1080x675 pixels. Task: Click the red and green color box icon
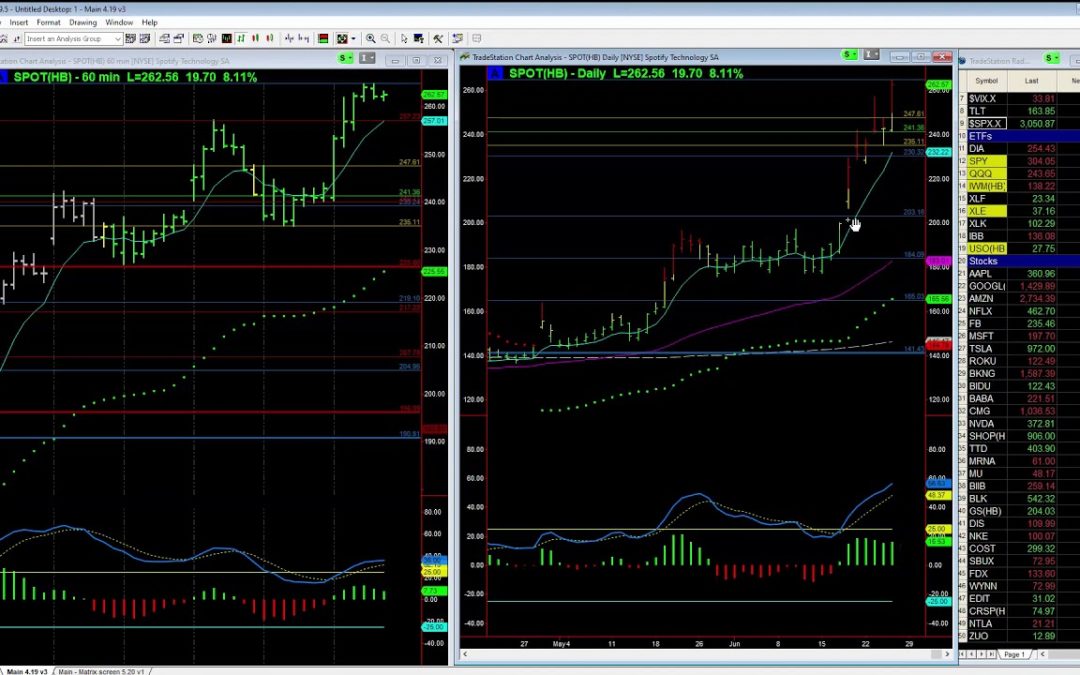[x=323, y=39]
